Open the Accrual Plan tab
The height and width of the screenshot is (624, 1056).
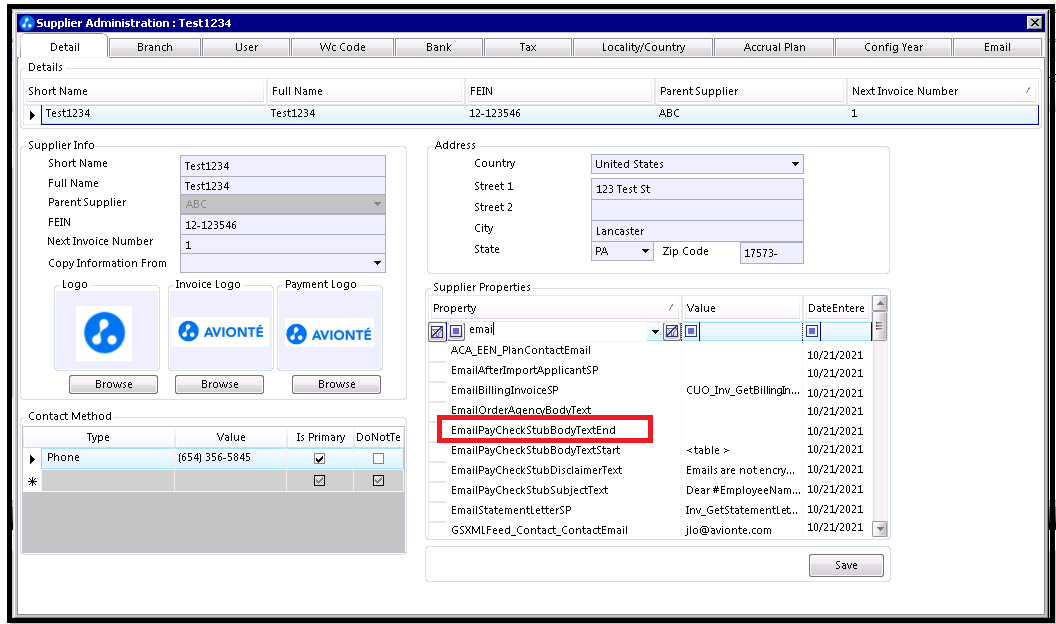774,47
